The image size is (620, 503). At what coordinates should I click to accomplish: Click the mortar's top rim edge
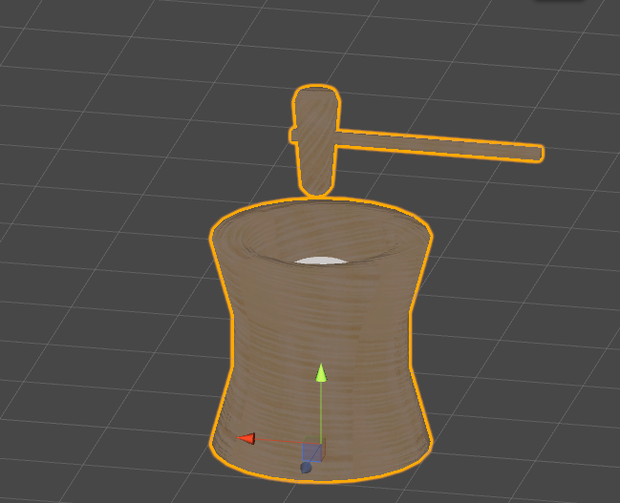[321, 204]
